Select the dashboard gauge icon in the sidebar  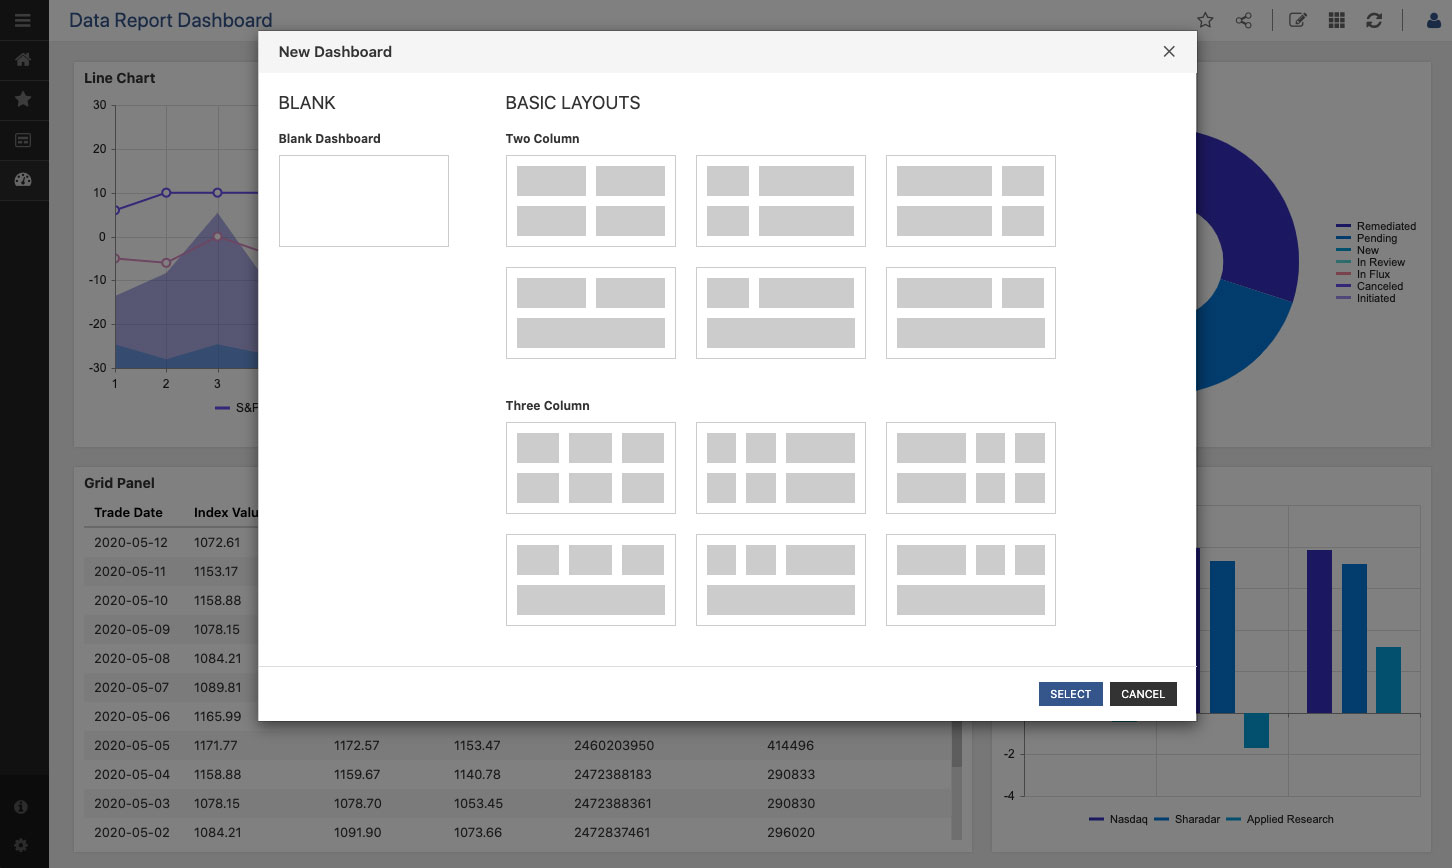24,180
